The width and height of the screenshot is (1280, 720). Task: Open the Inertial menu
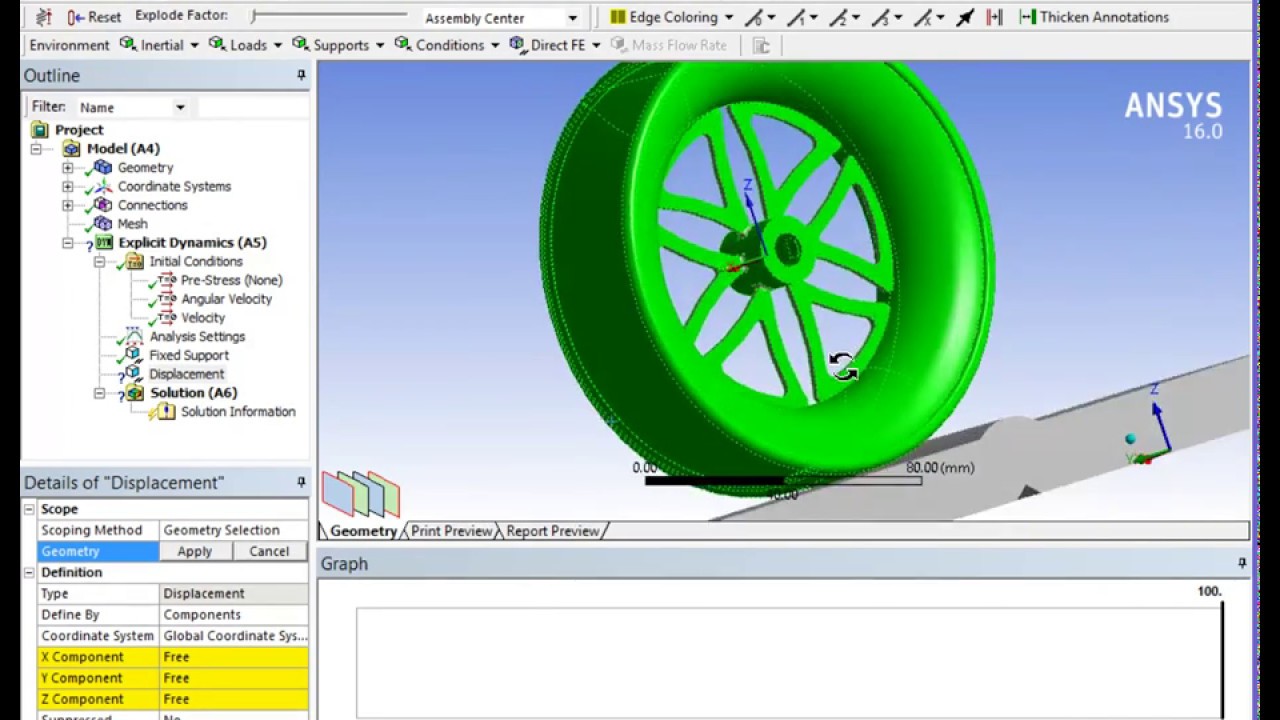[158, 45]
